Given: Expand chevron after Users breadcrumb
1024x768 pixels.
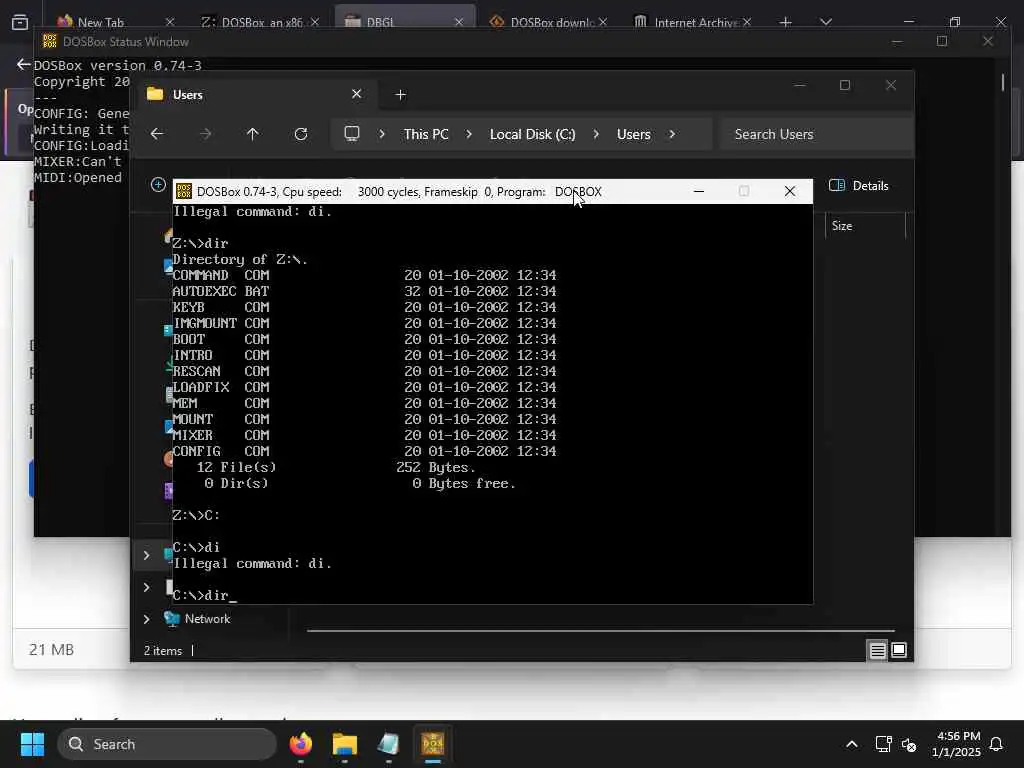Looking at the screenshot, I should [x=672, y=134].
